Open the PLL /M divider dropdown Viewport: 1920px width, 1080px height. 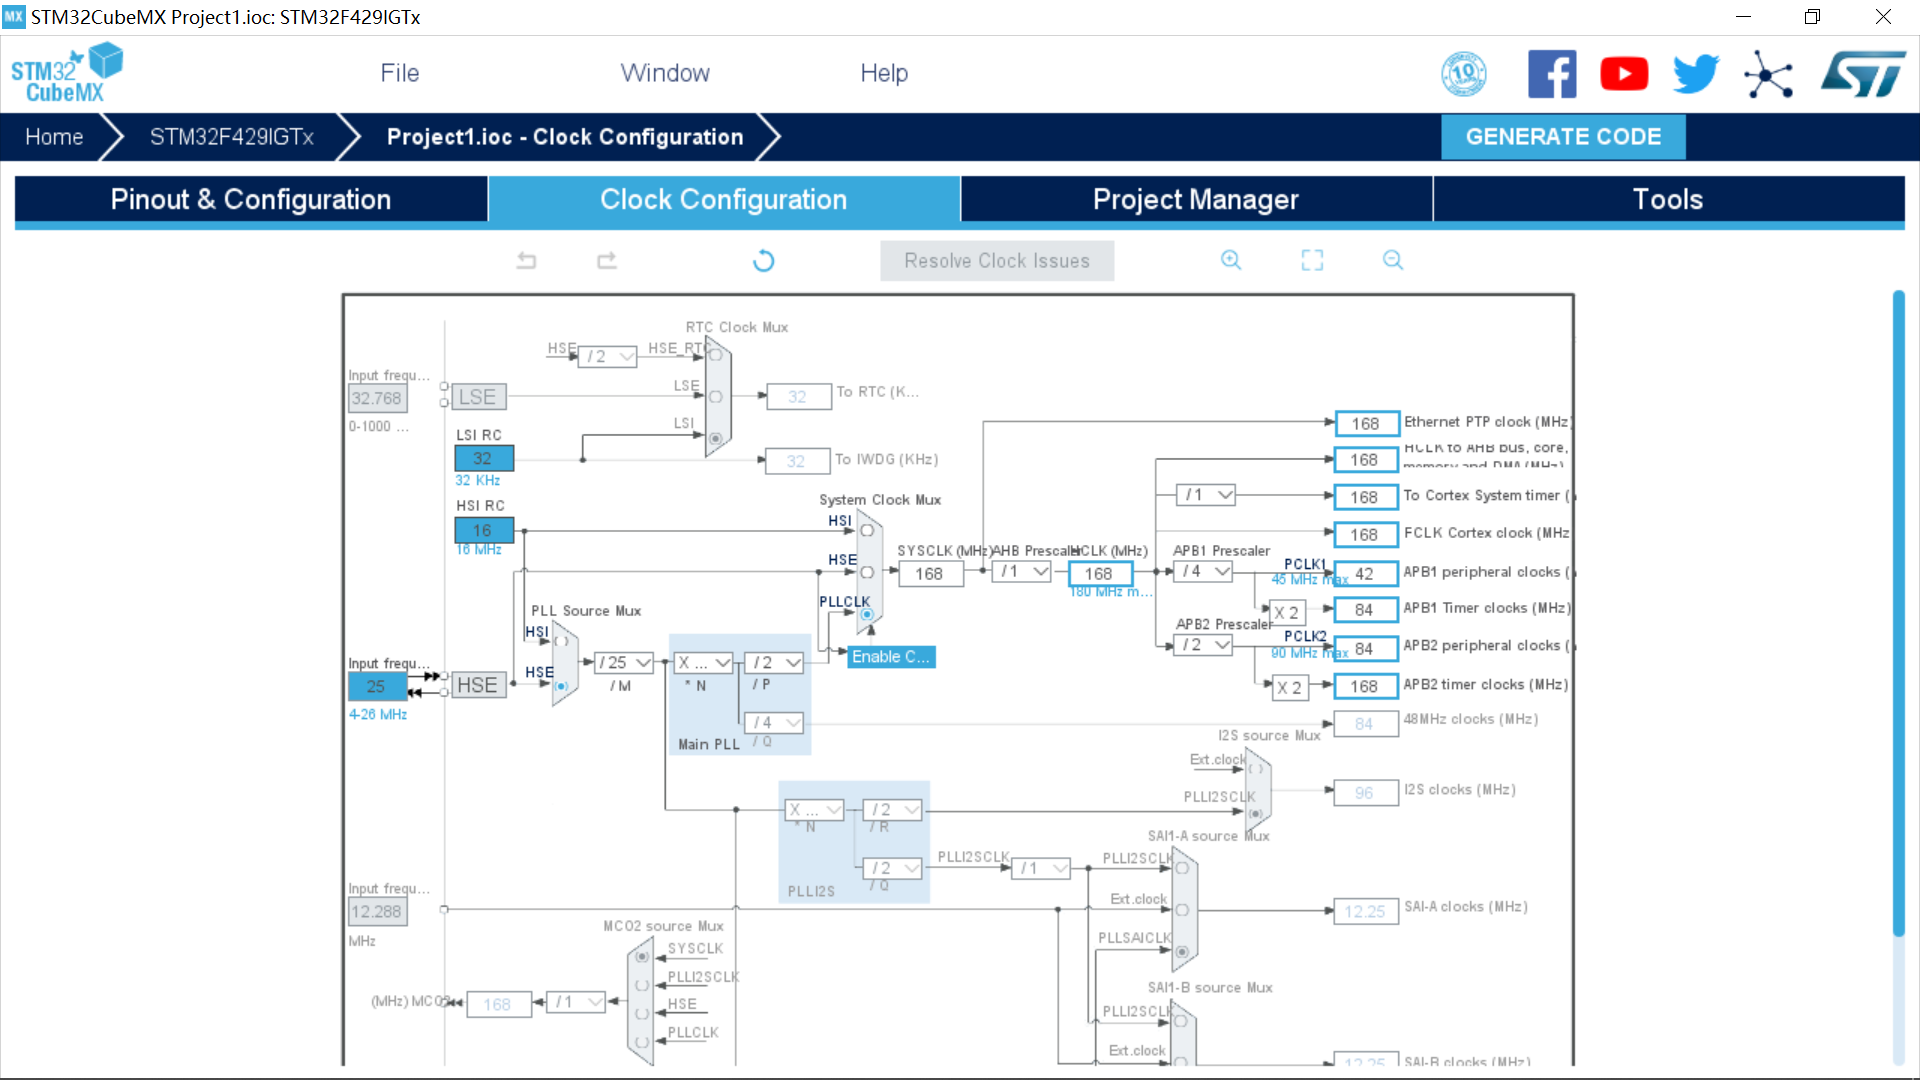(624, 662)
